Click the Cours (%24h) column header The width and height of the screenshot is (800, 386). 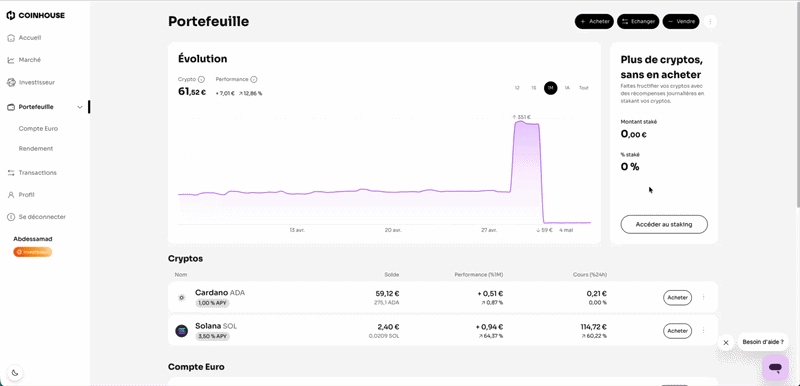pos(590,275)
